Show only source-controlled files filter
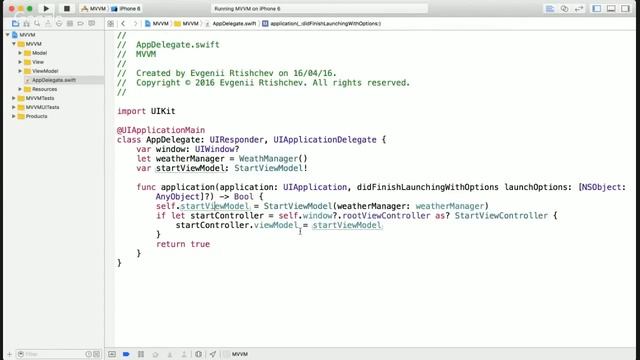 coord(97,354)
